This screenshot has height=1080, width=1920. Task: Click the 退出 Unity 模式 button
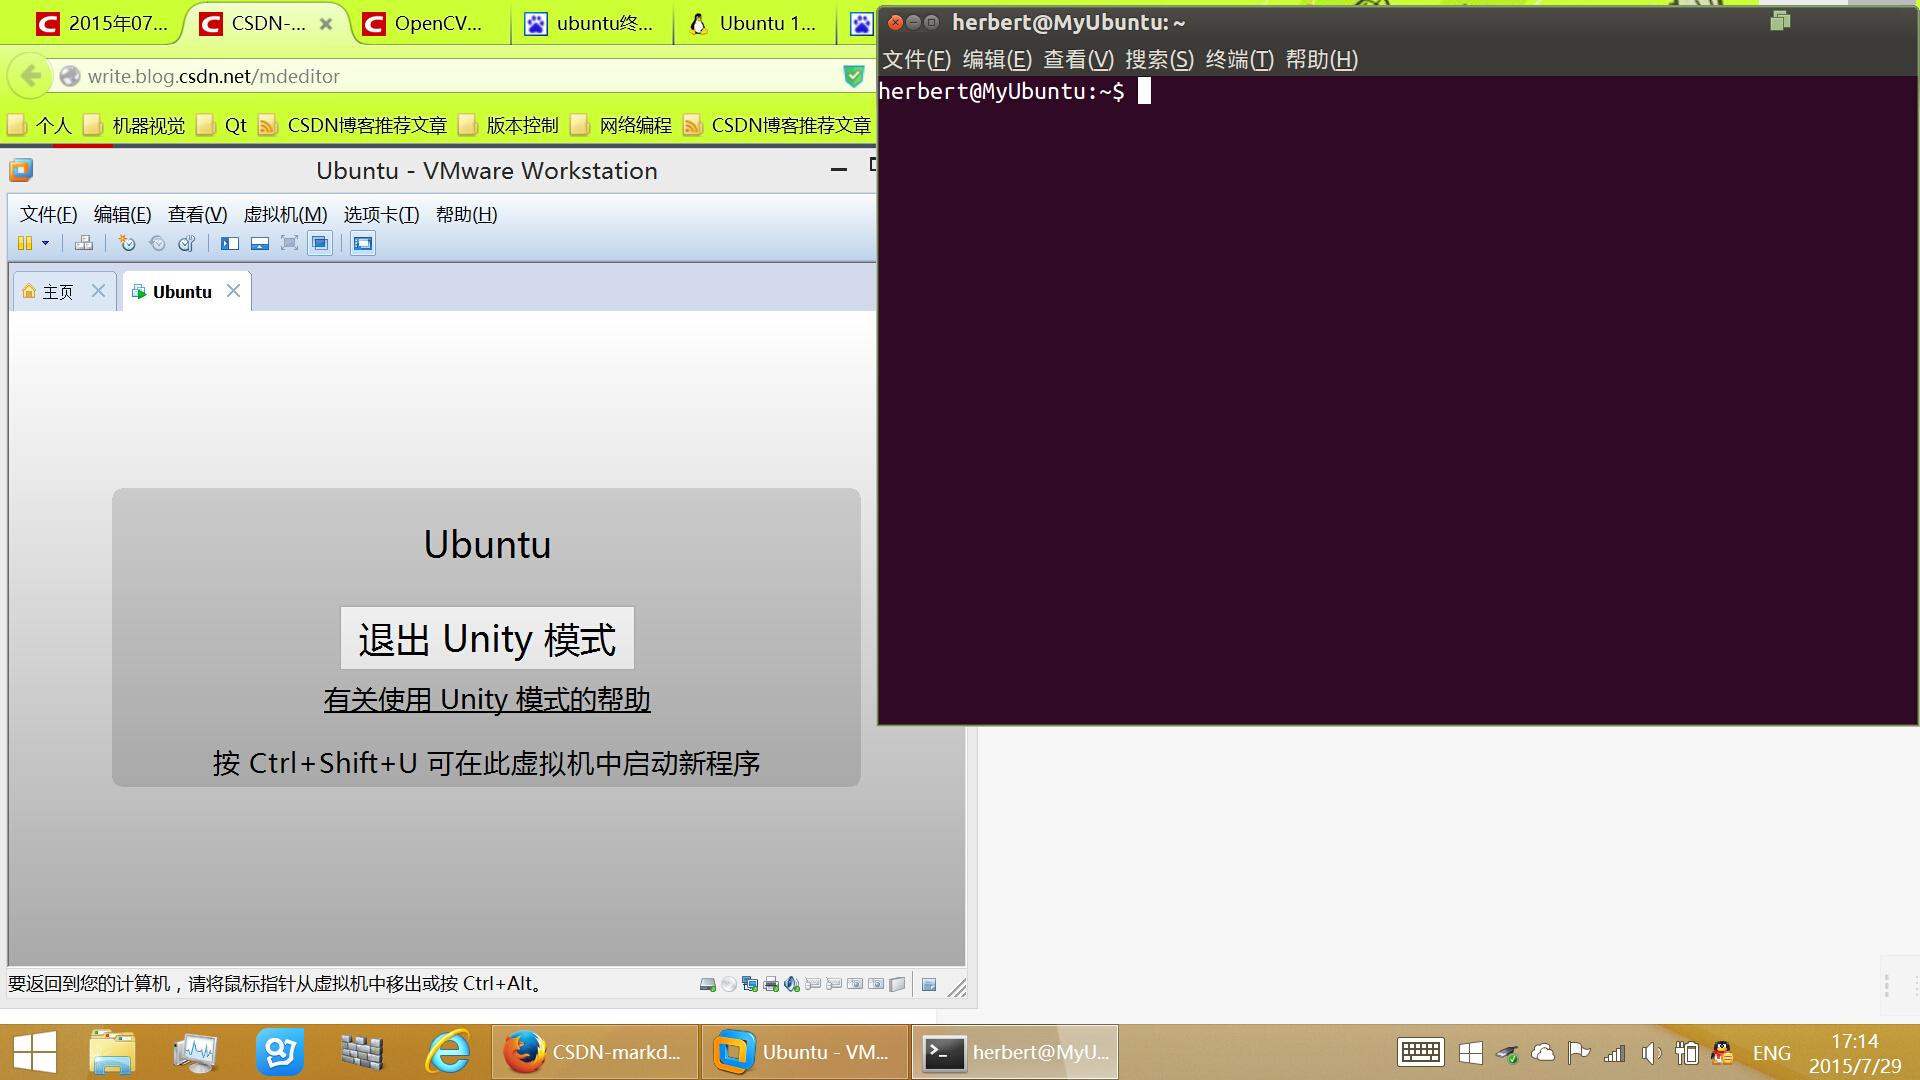(x=487, y=638)
